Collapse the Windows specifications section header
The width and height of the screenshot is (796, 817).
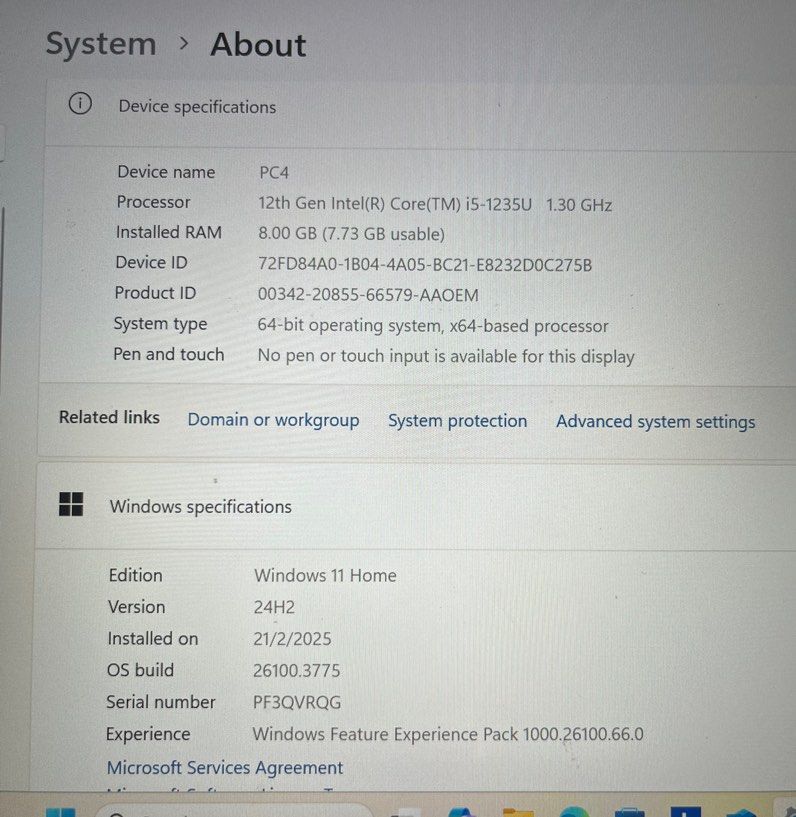coord(416,506)
